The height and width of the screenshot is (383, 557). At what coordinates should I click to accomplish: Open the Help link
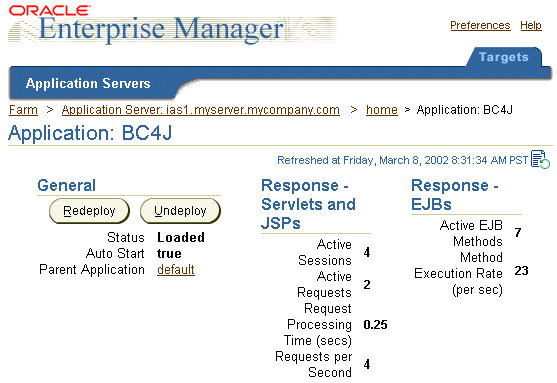531,25
